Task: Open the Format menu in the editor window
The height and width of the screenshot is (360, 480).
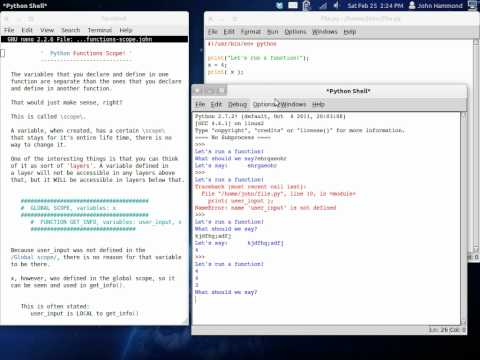Action: tap(251, 32)
